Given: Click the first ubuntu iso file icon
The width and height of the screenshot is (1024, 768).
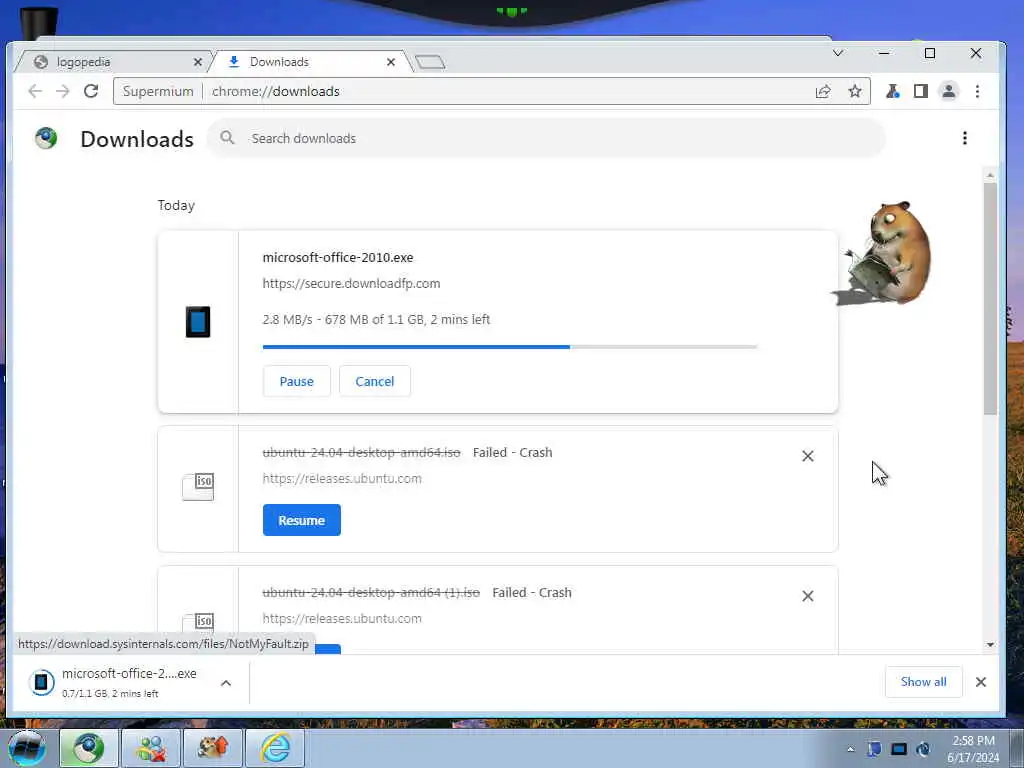Looking at the screenshot, I should click(198, 487).
